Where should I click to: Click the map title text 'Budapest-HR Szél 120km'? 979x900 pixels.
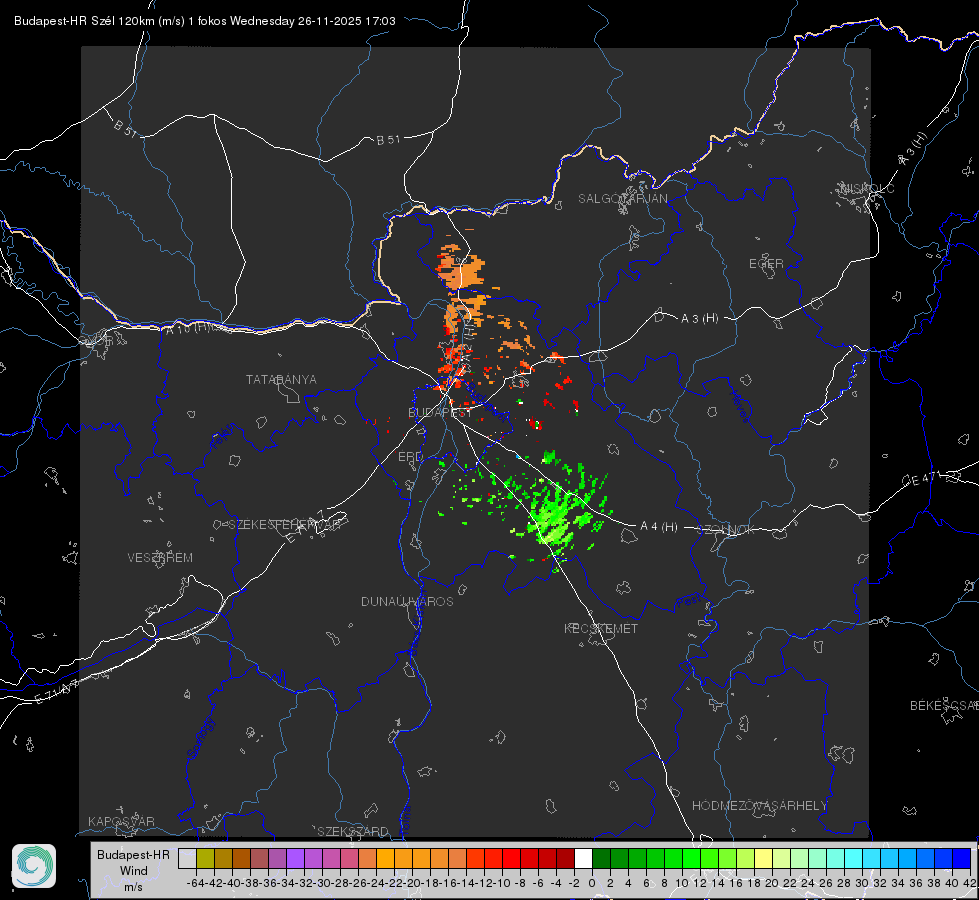click(x=85, y=21)
